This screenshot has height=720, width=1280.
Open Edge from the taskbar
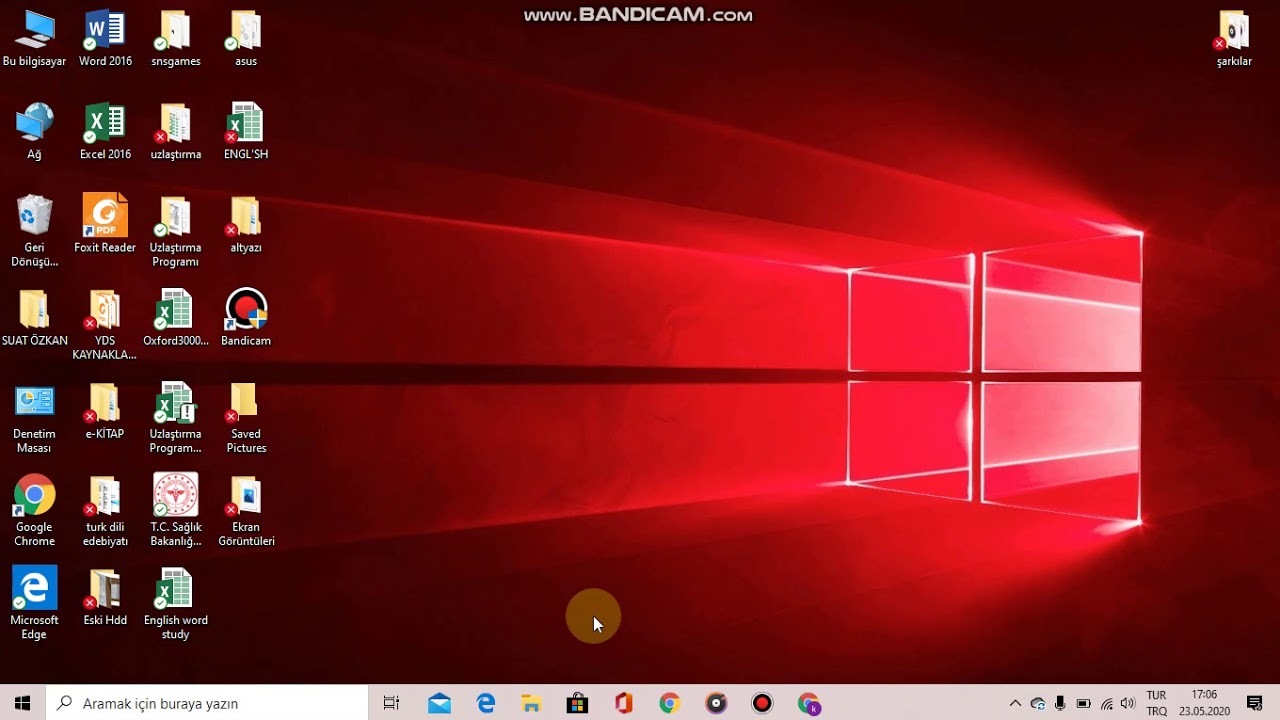[x=486, y=703]
